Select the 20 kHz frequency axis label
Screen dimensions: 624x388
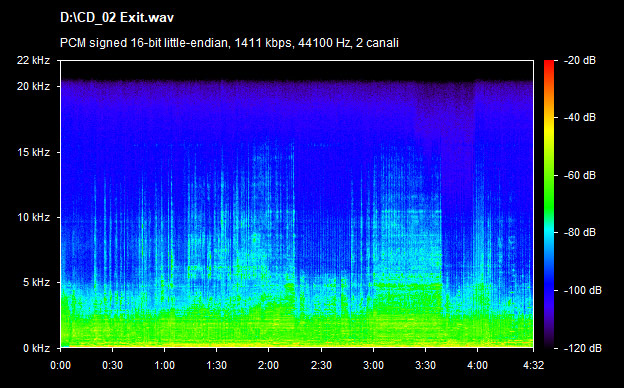coord(33,86)
